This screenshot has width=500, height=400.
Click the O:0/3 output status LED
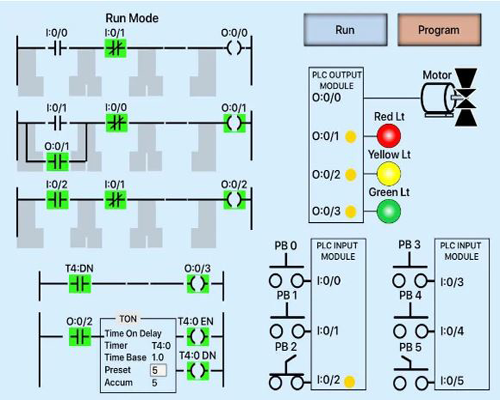pos(351,212)
